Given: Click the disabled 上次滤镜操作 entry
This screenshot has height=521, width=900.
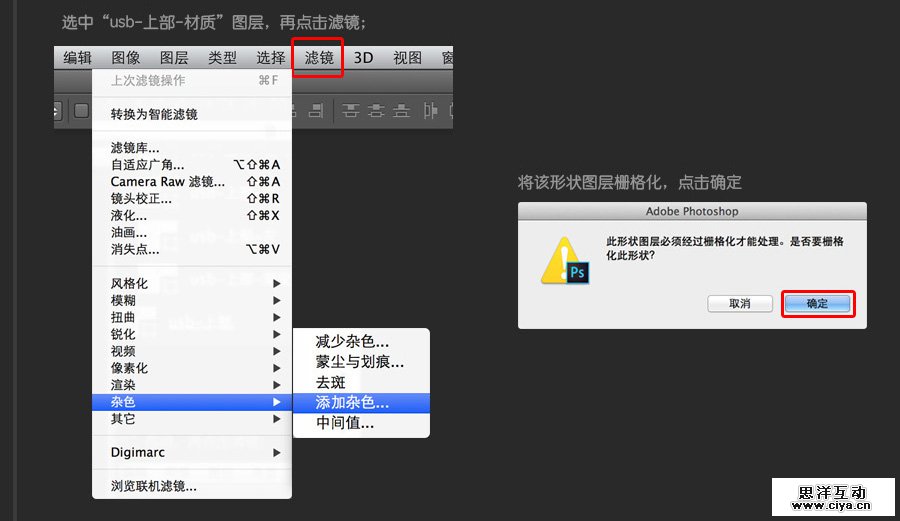Looking at the screenshot, I should (192, 80).
